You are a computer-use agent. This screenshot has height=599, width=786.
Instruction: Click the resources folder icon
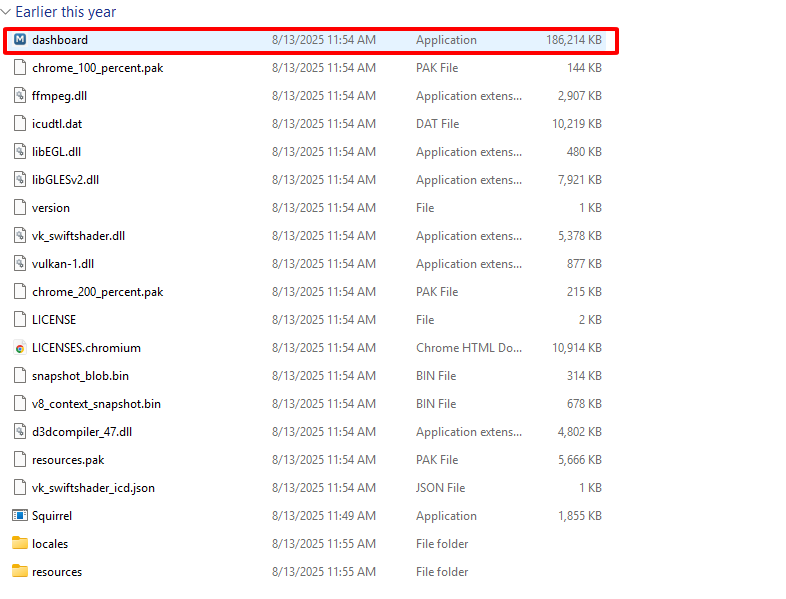20,572
